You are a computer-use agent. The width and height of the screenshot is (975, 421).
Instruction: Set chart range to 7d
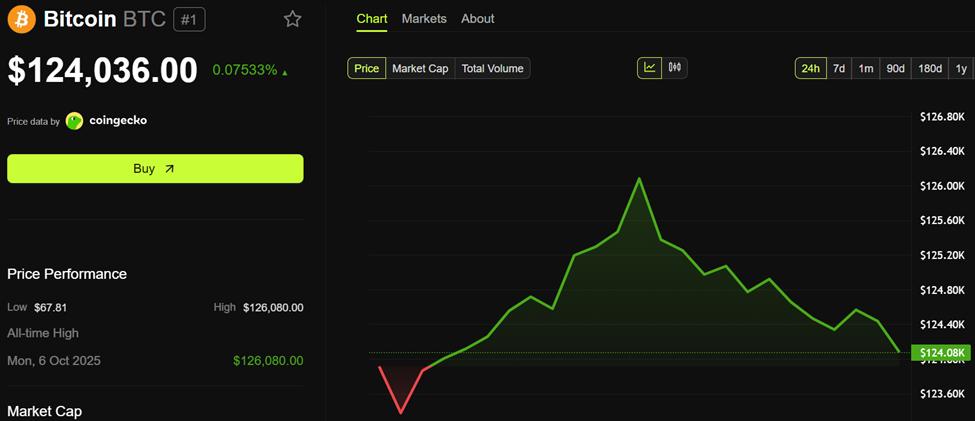pyautogui.click(x=839, y=68)
